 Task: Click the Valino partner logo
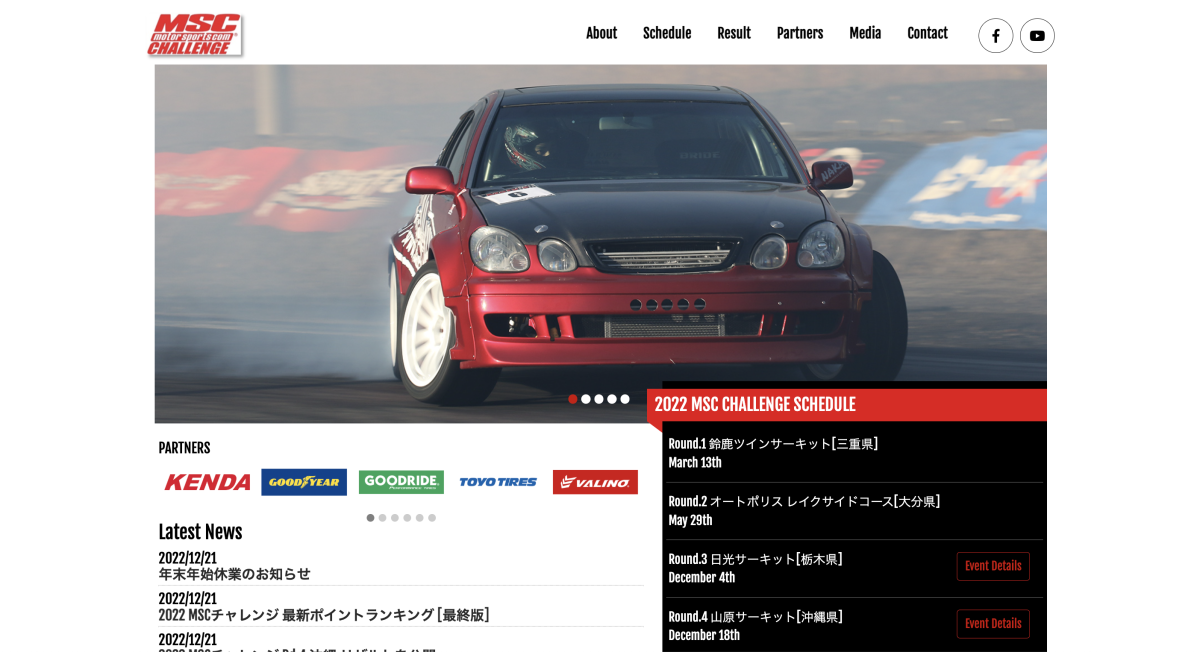[595, 482]
